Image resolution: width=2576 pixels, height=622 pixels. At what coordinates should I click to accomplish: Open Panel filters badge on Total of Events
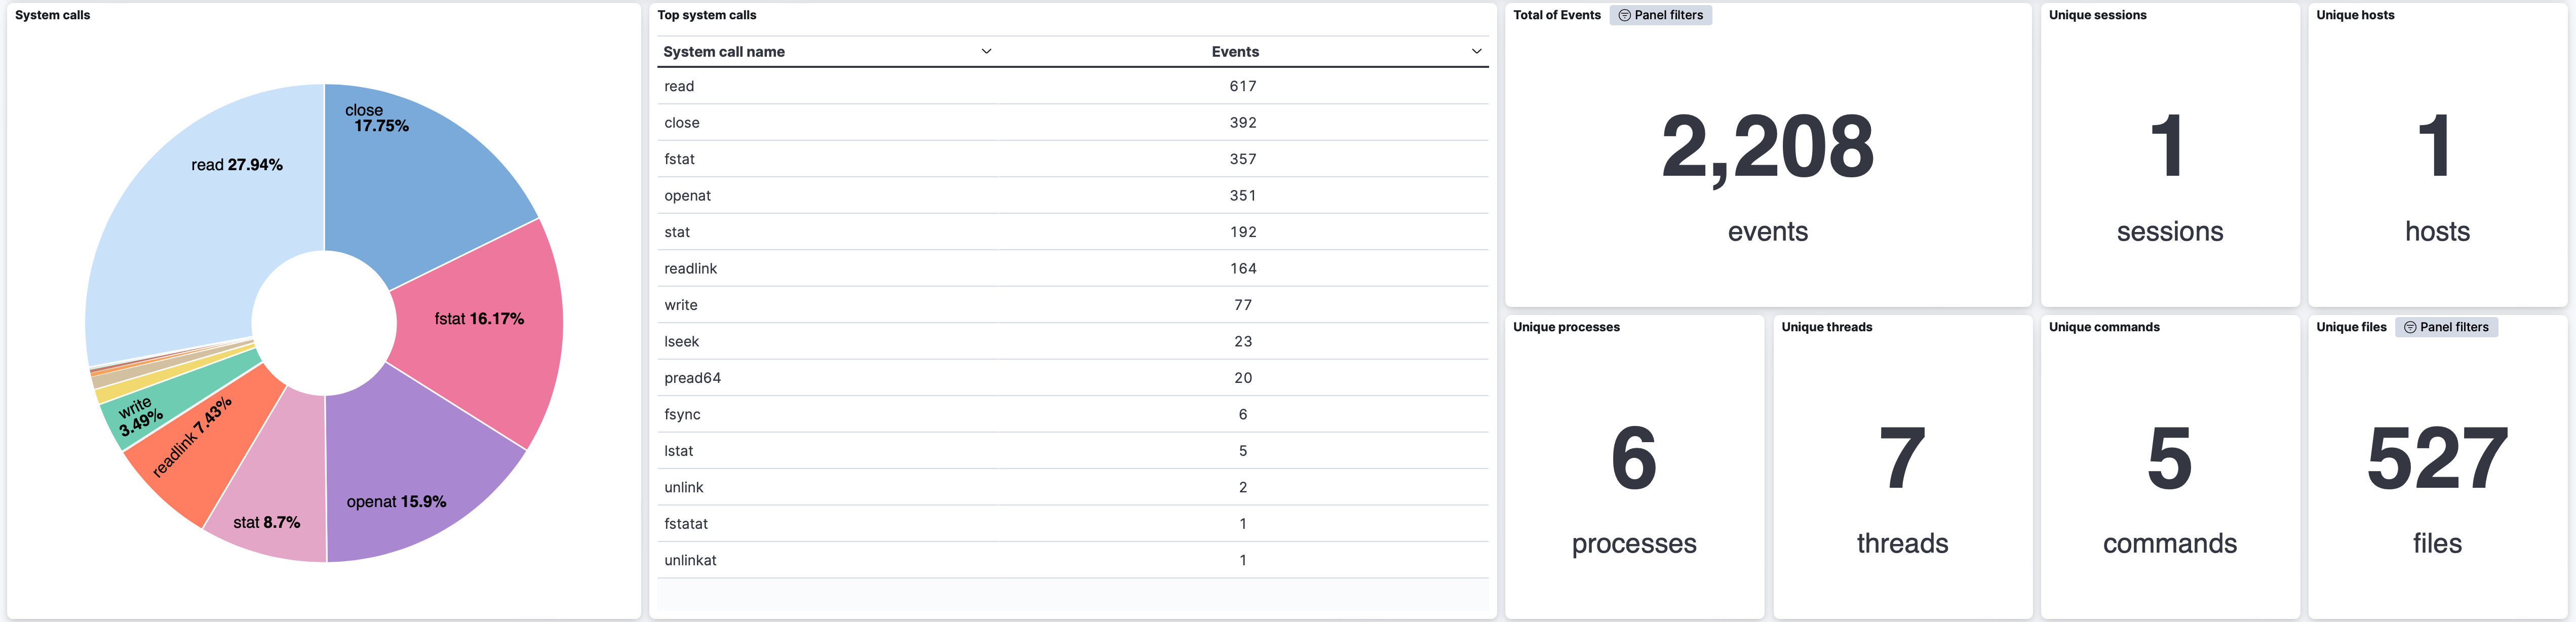pyautogui.click(x=1660, y=15)
